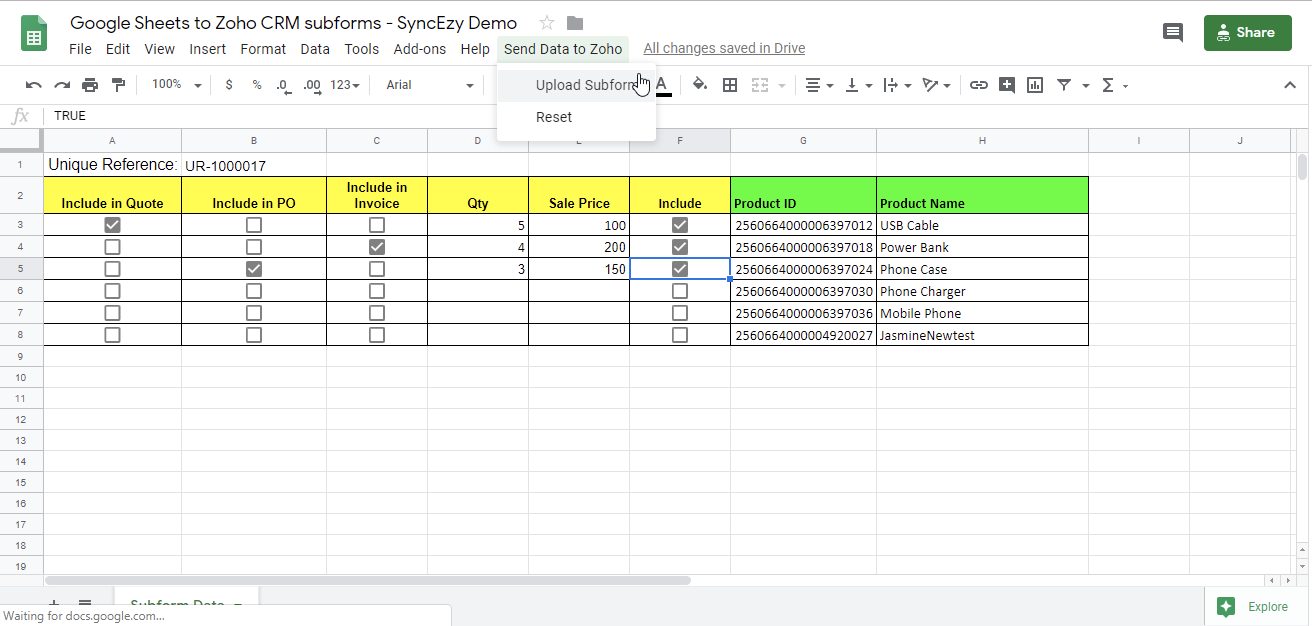The width and height of the screenshot is (1312, 626).
Task: Select the paint format roller icon
Action: (x=118, y=86)
